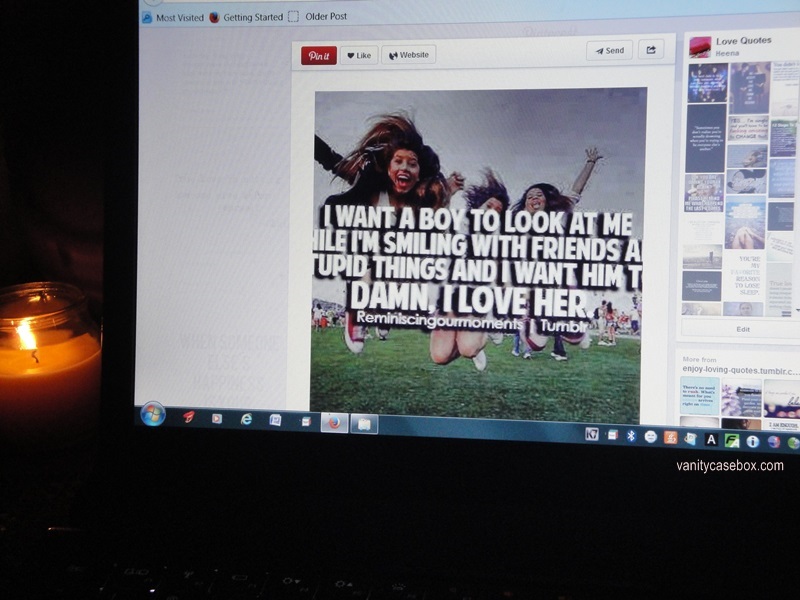Click the Love Quotes board avatar thumbnail
The height and width of the screenshot is (600, 800).
tap(700, 46)
